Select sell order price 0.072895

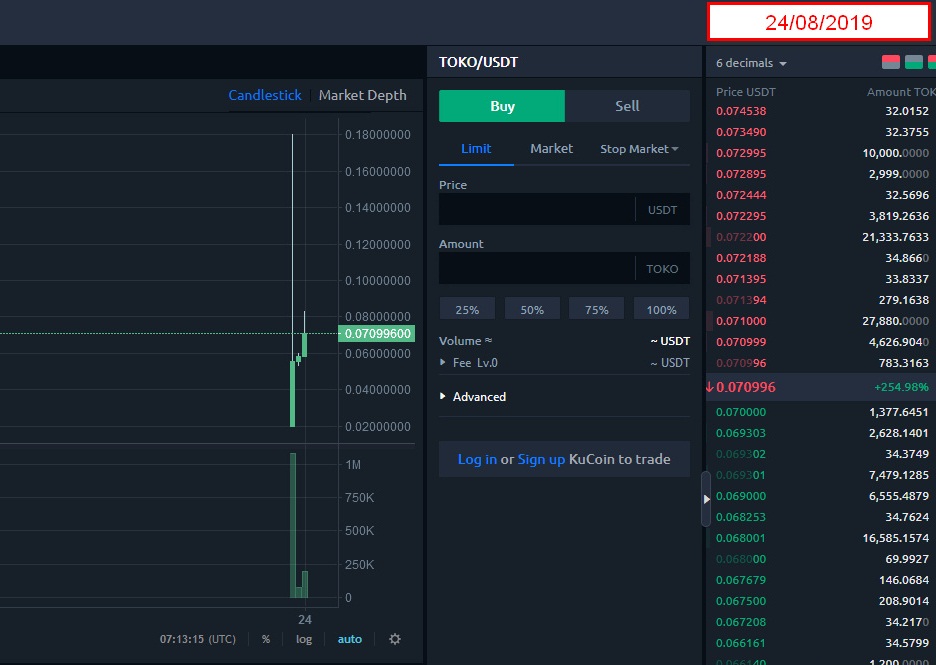(x=741, y=174)
